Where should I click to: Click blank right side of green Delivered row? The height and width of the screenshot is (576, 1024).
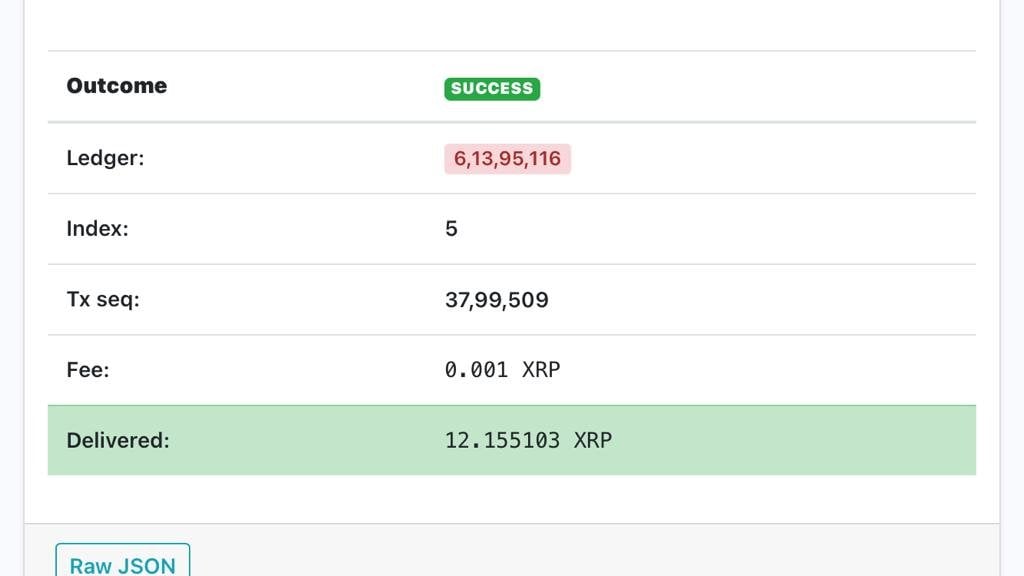[800, 440]
